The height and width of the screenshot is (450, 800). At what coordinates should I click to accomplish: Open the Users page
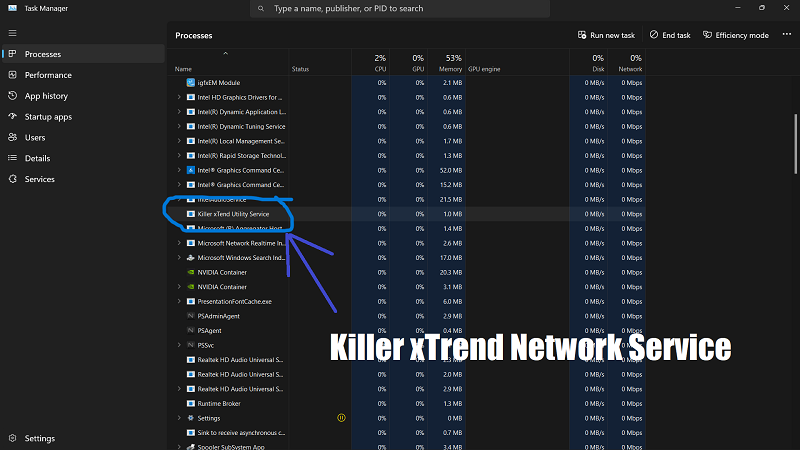84,138
